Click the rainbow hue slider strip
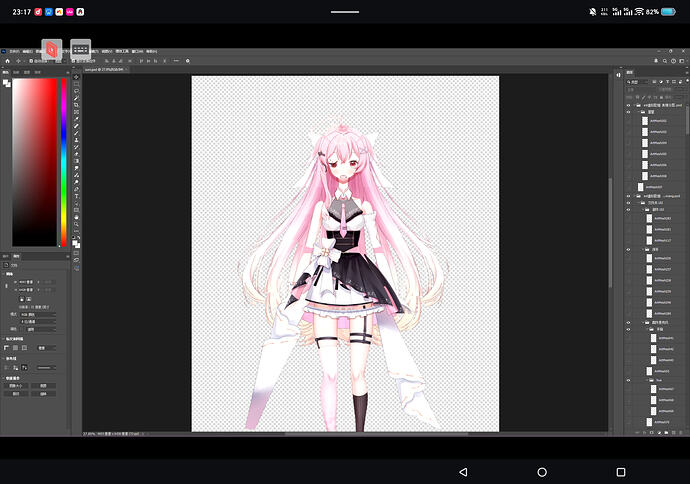 pos(64,162)
